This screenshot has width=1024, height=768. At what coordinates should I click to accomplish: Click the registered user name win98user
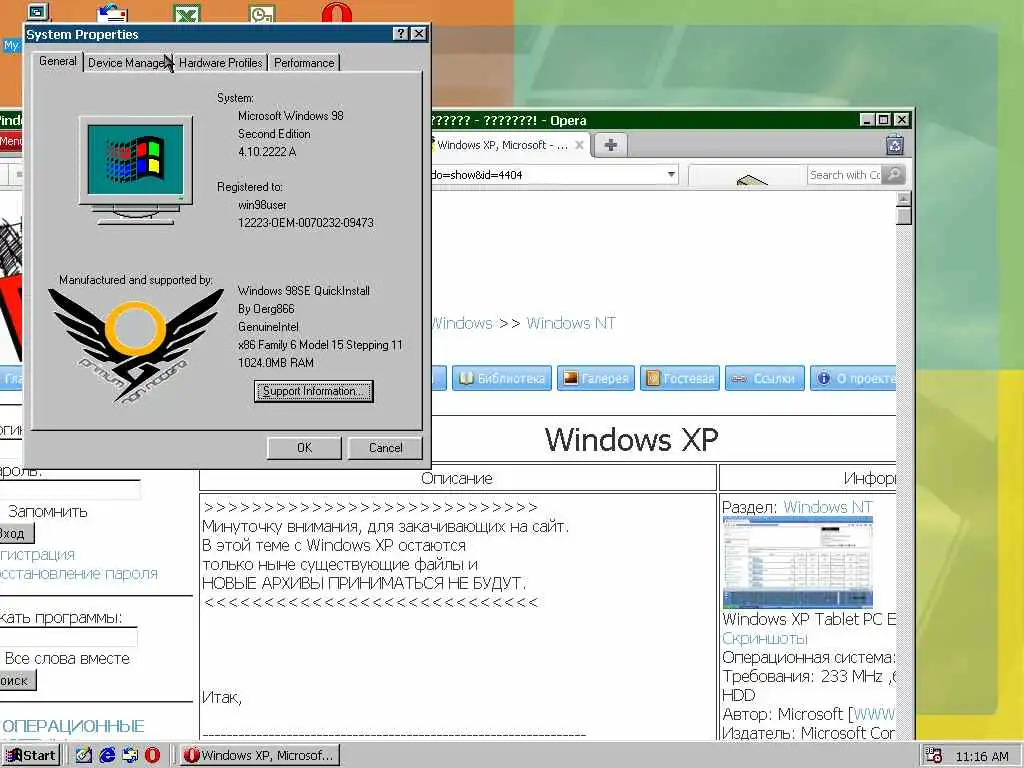coord(263,204)
